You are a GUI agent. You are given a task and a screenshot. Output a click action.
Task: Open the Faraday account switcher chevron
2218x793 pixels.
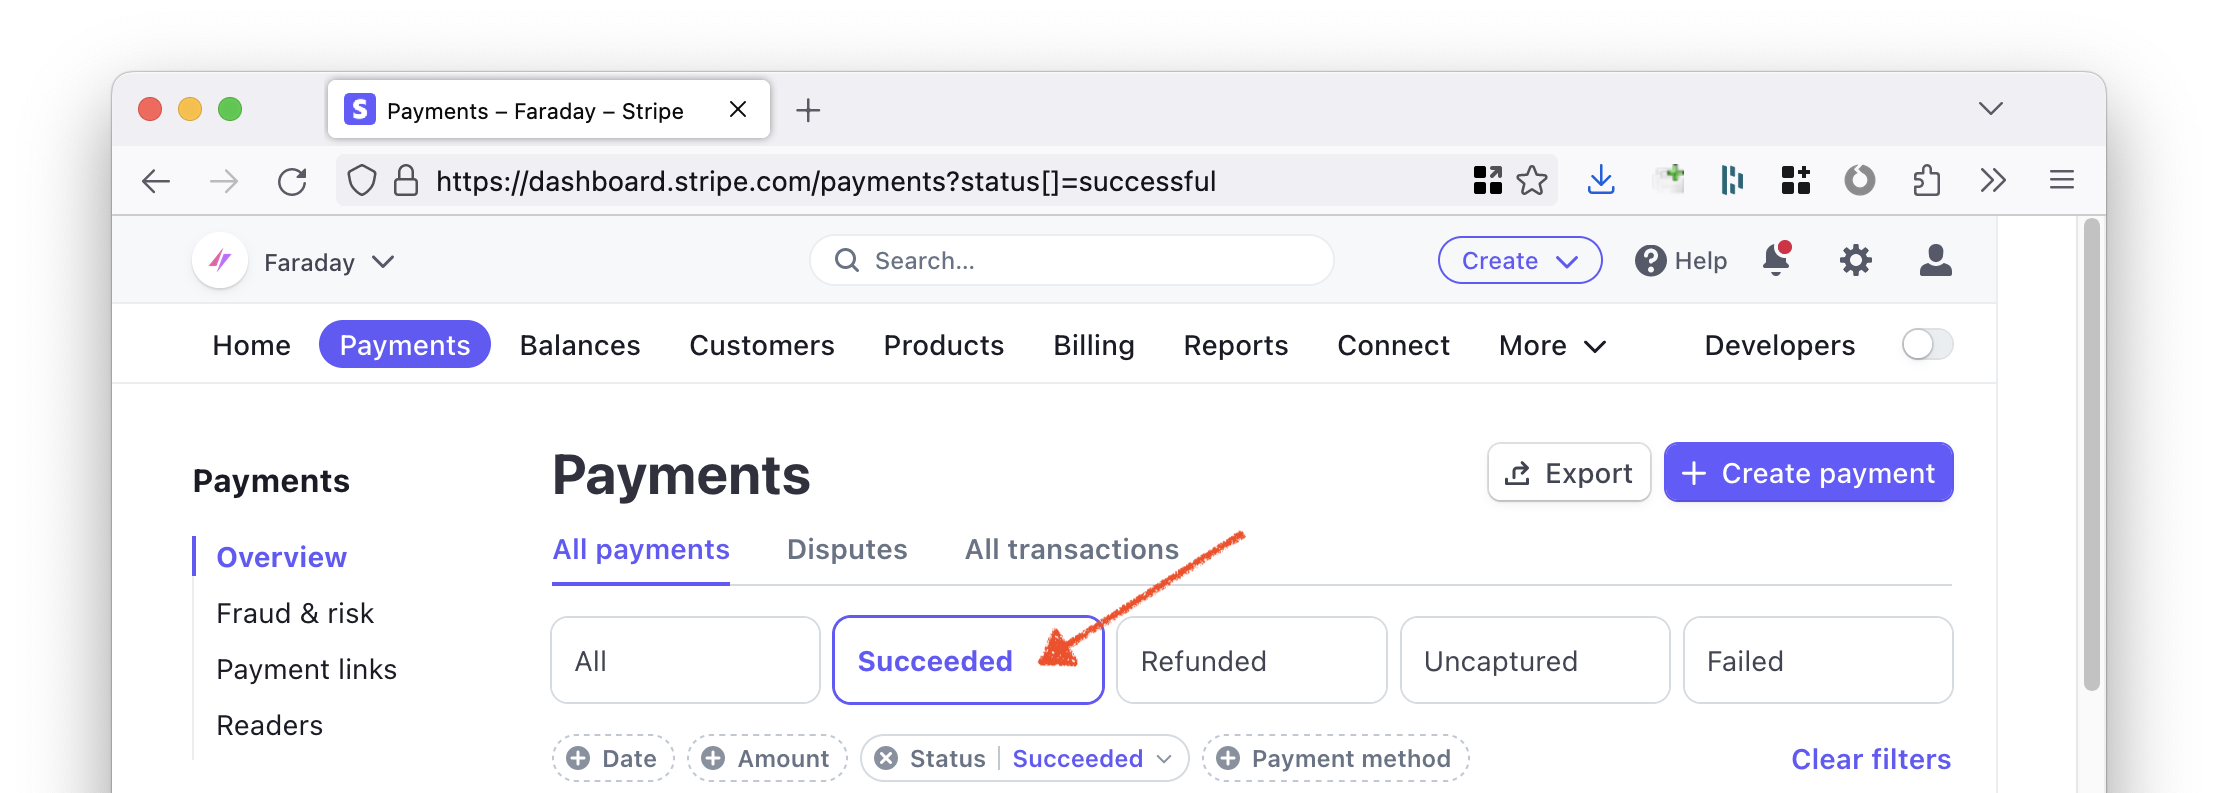pos(385,261)
